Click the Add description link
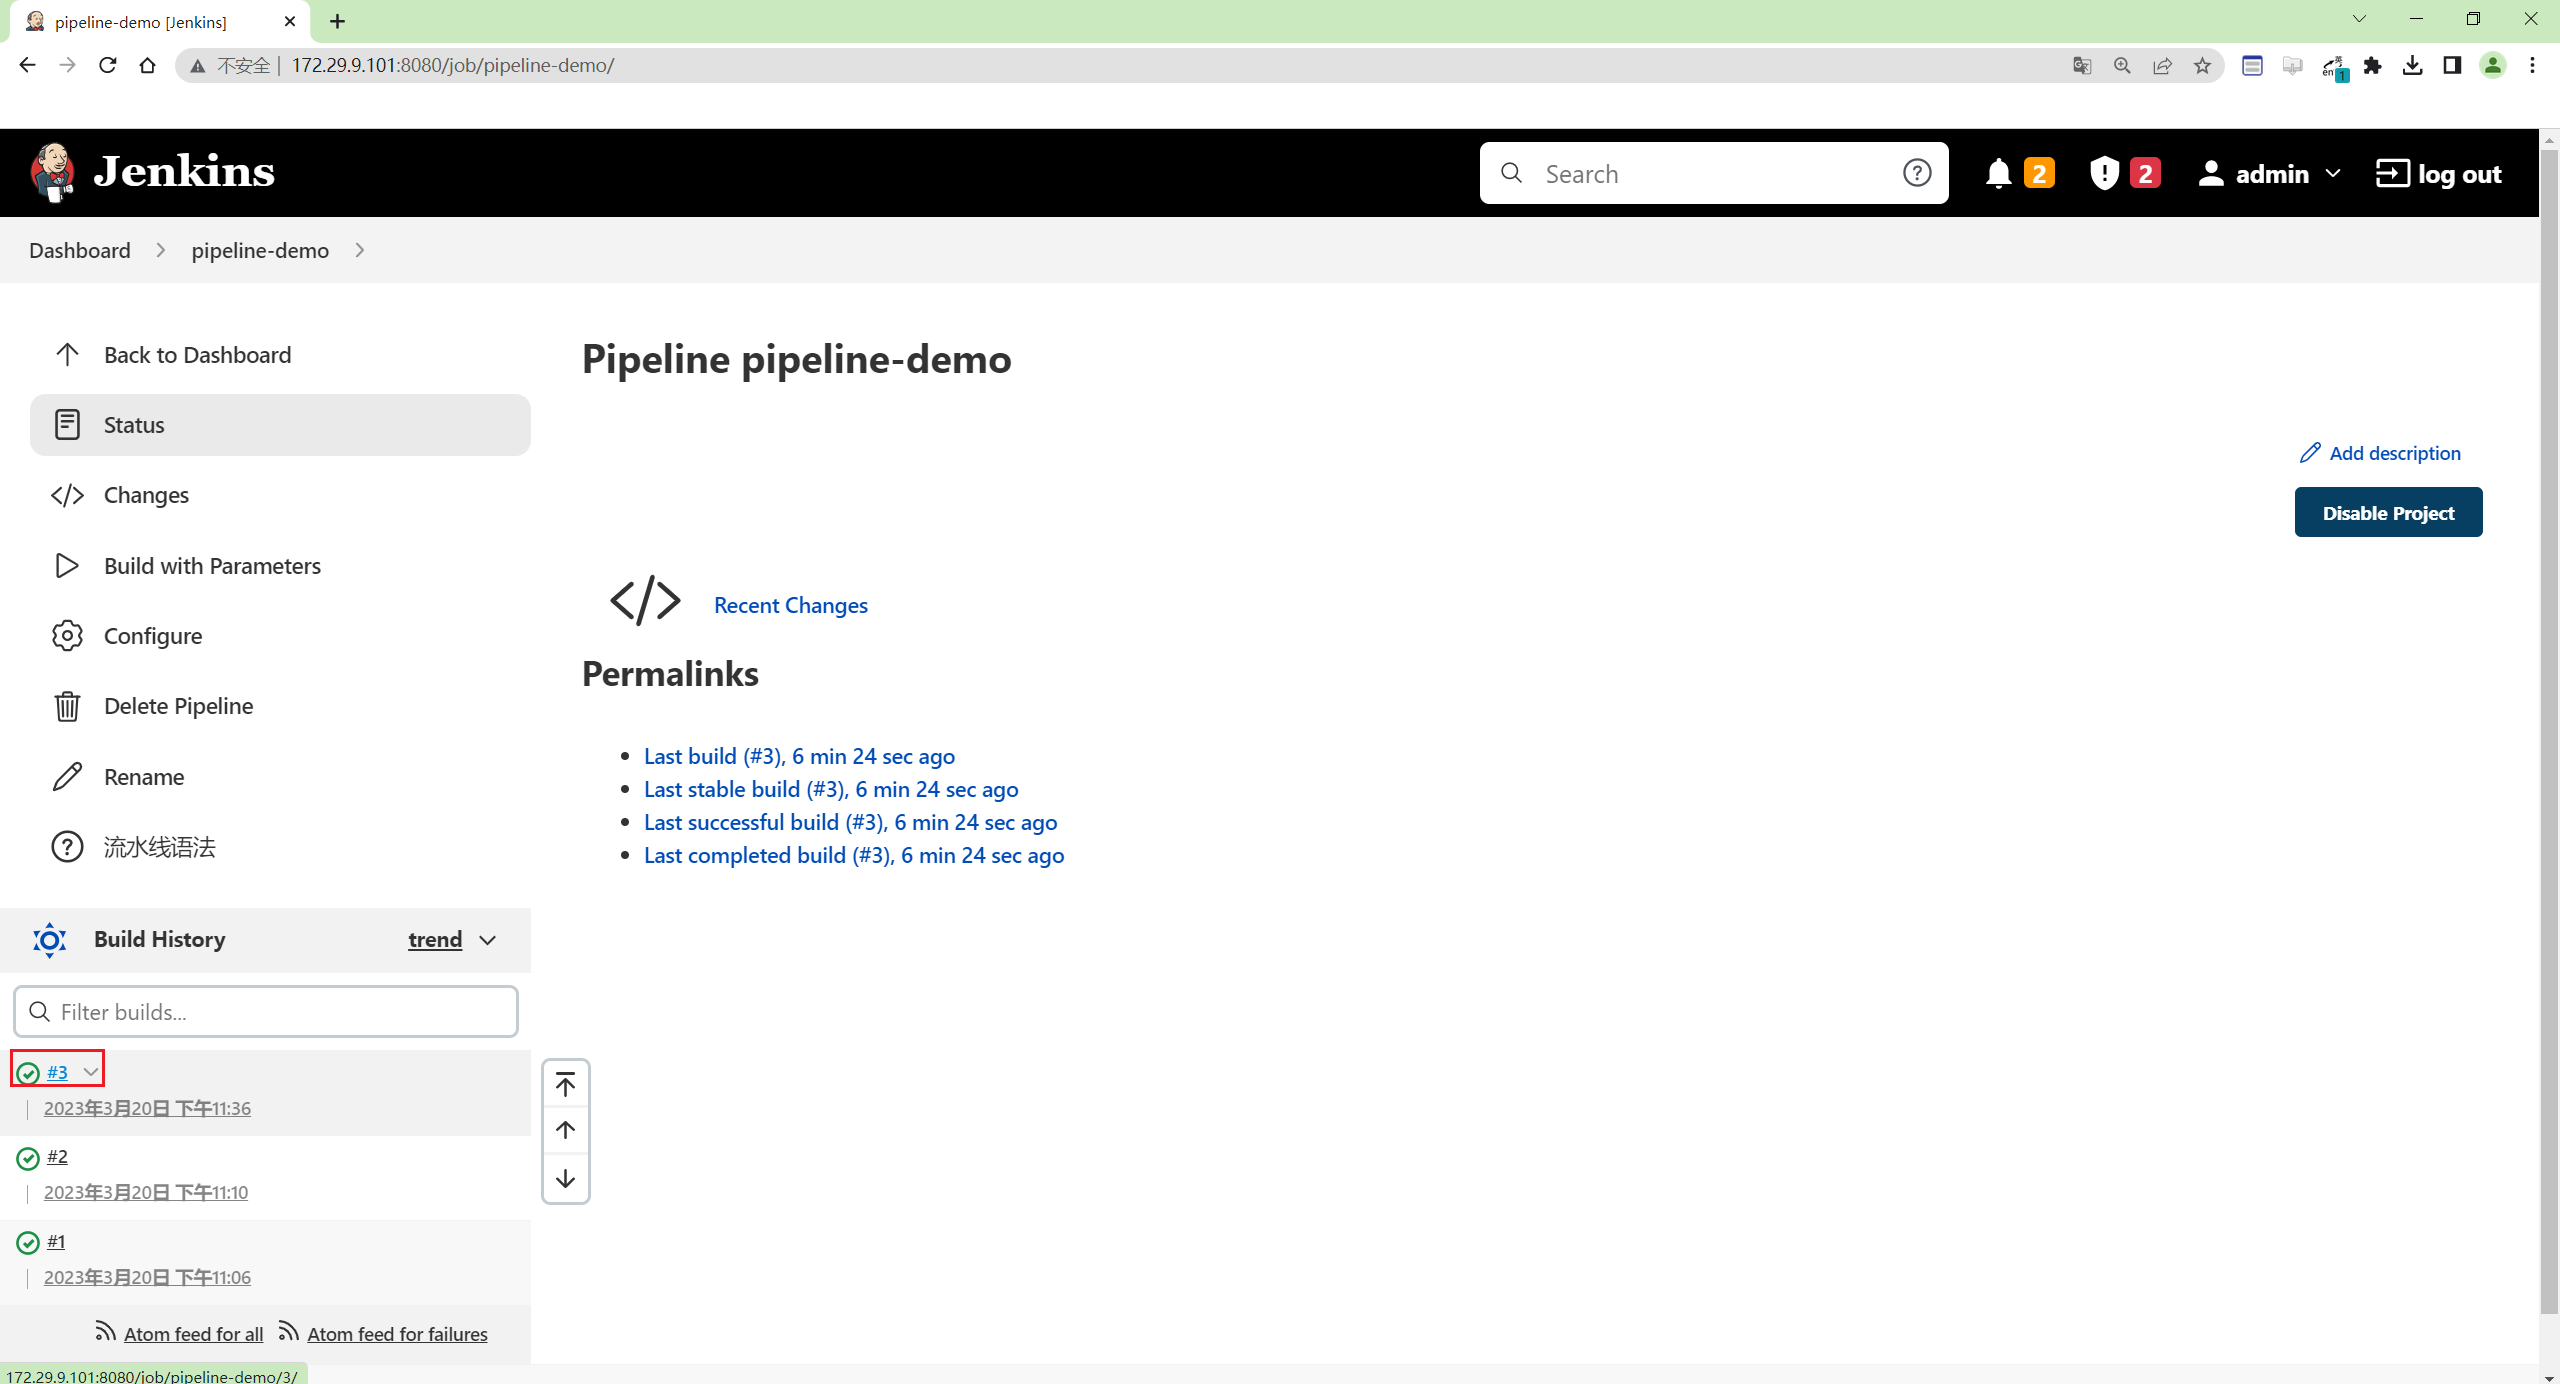 click(x=2395, y=453)
